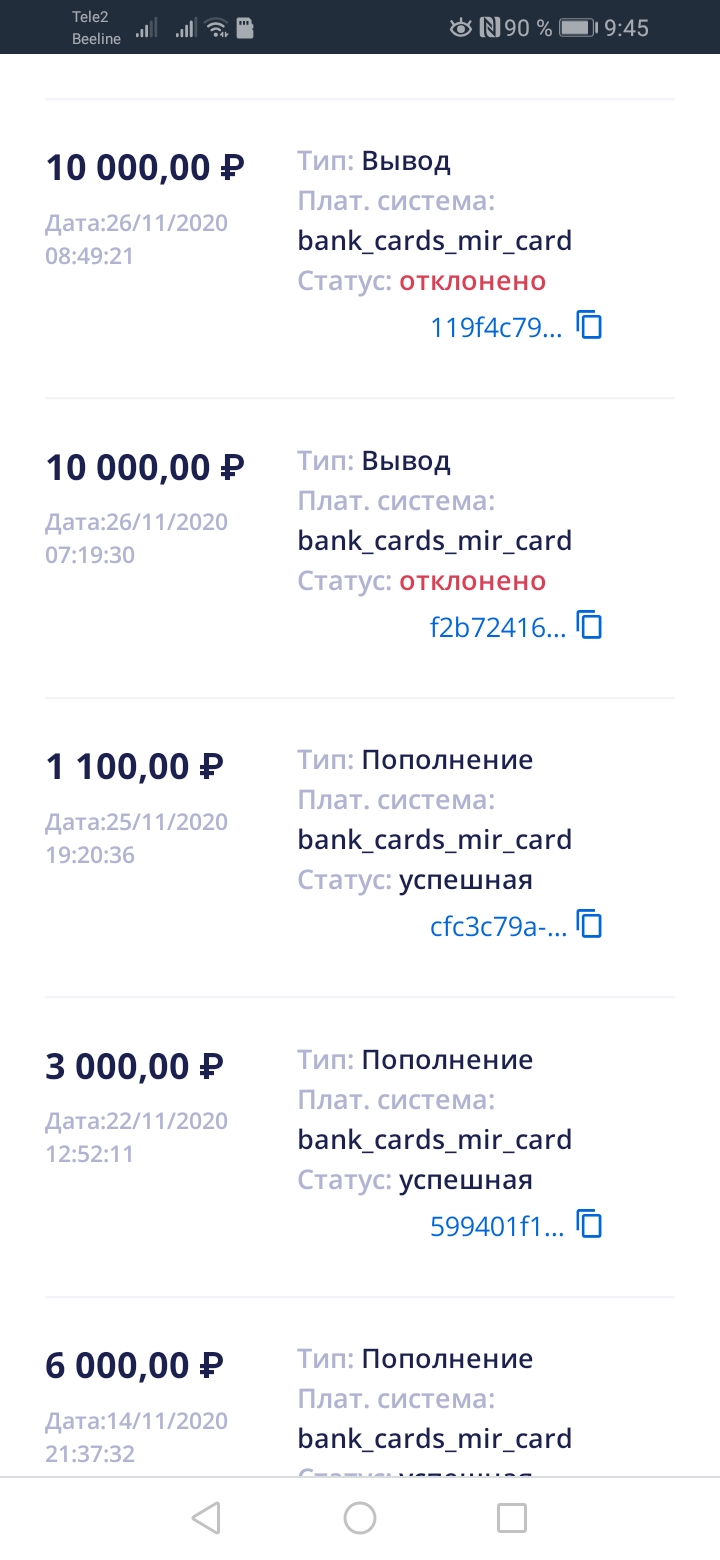
Task: Tap the Android back navigation button
Action: click(206, 1518)
